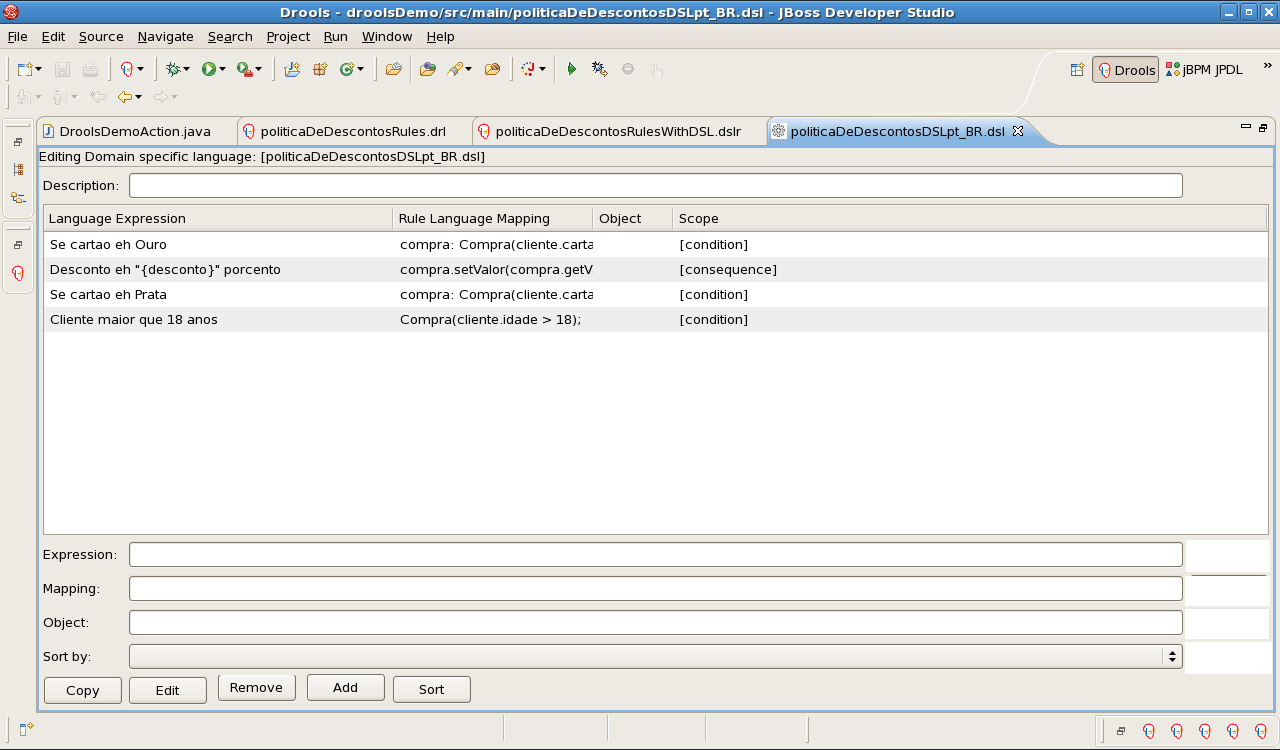1280x750 pixels.
Task: Show more perspectives chevron
Action: 1267,66
